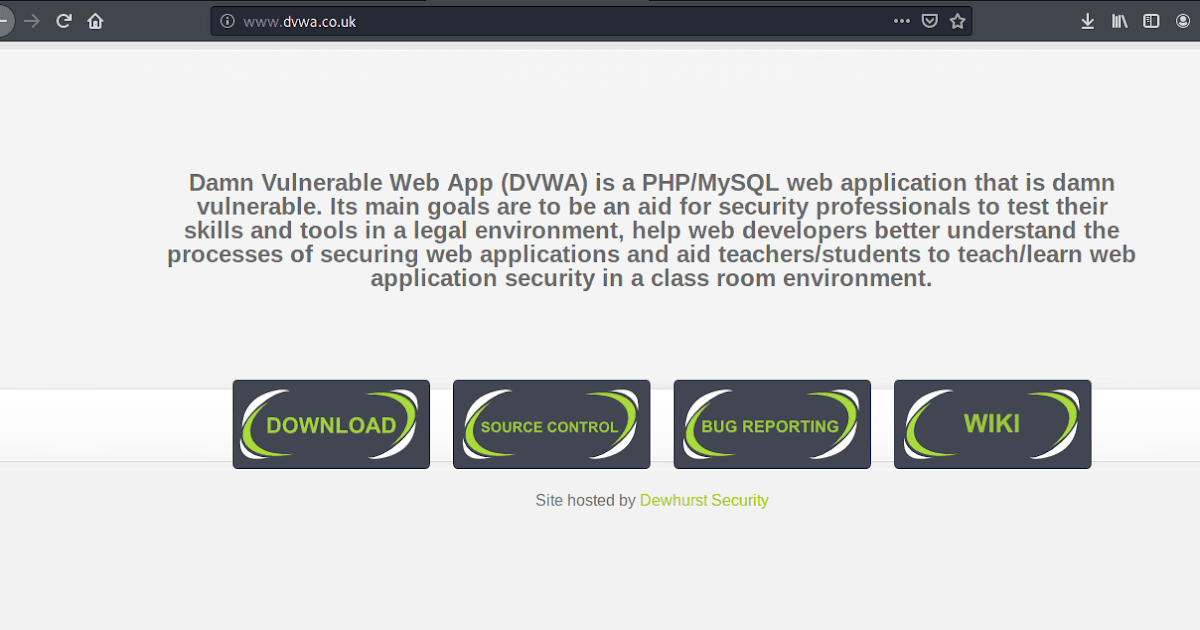Viewport: 1200px width, 630px height.
Task: Open the WIKI button
Action: point(992,424)
